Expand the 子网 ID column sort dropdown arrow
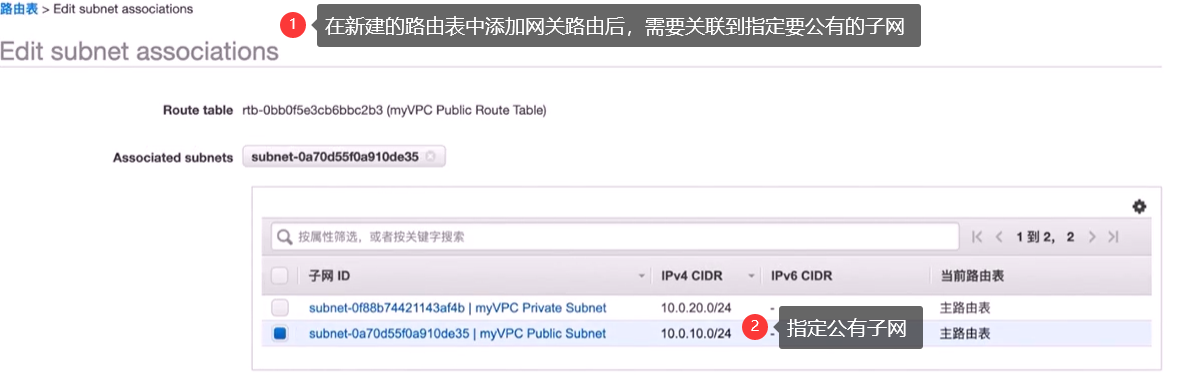Image resolution: width=1184 pixels, height=381 pixels. (643, 277)
